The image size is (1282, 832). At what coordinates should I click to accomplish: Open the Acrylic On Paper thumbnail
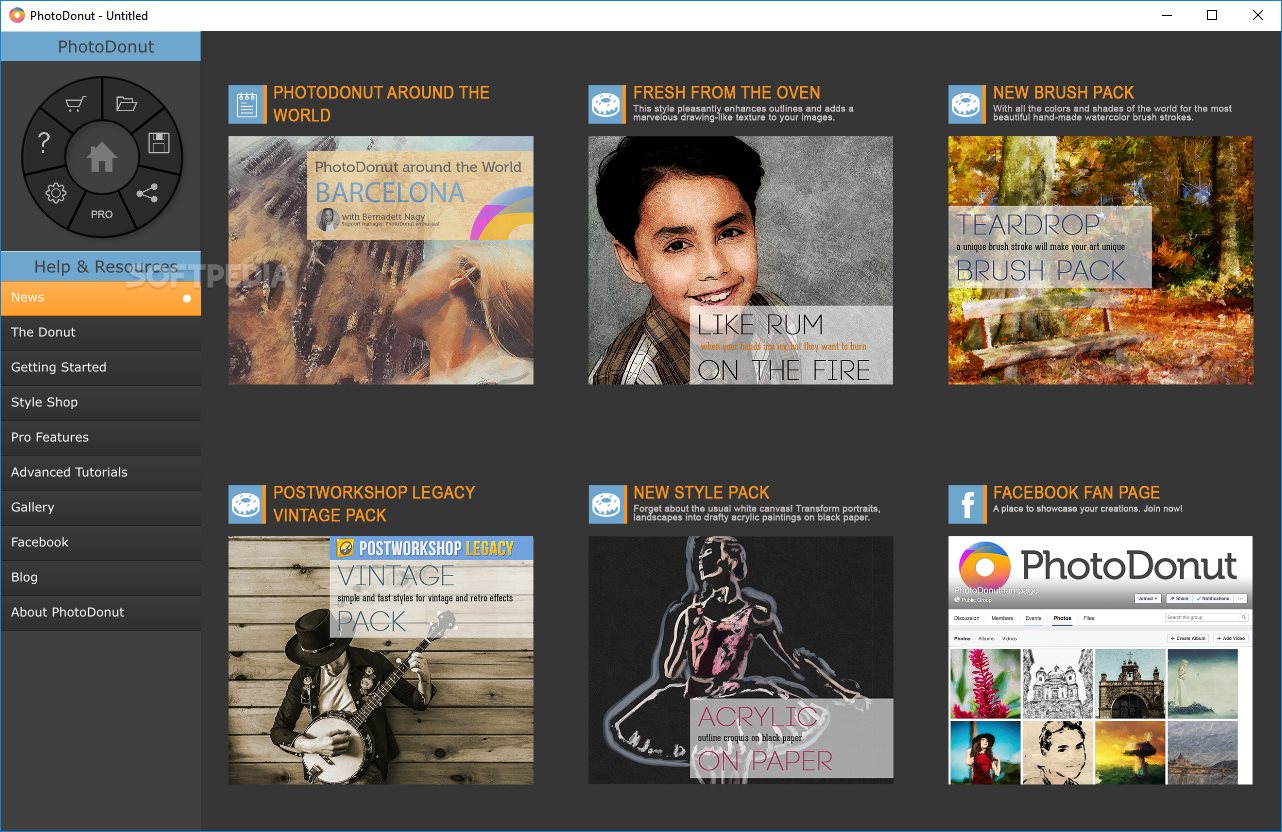tap(741, 660)
